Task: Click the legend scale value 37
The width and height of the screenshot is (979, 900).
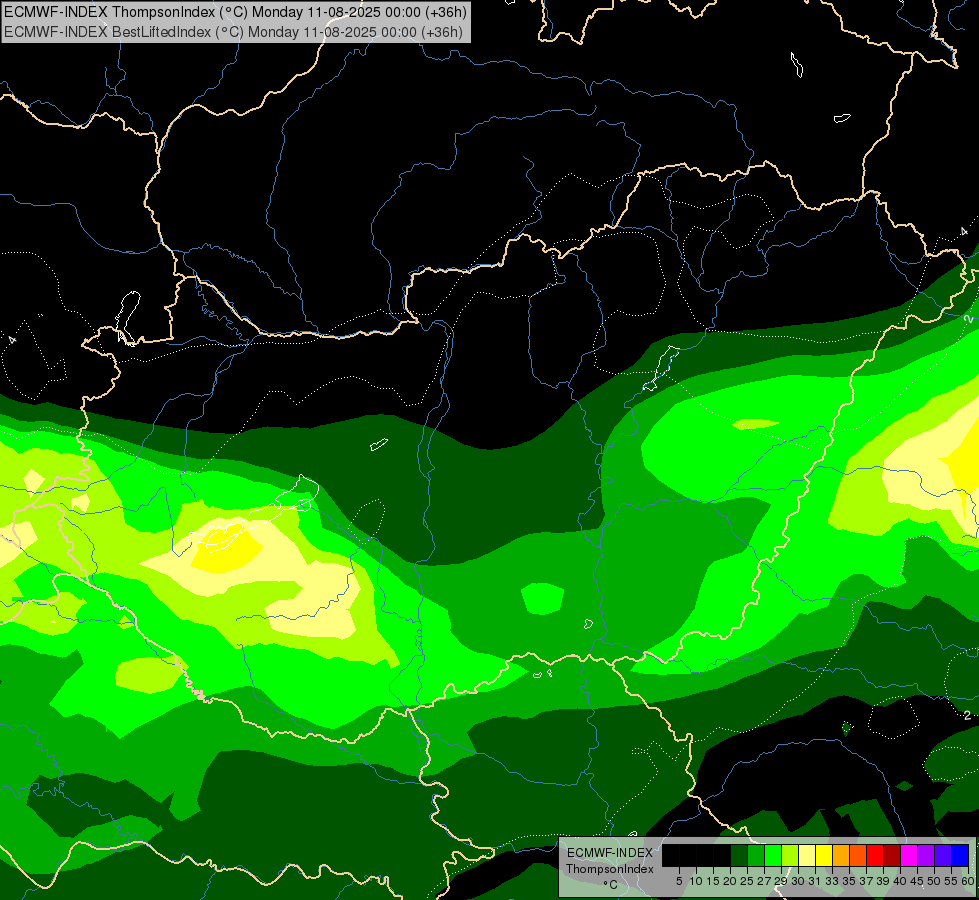Action: click(866, 881)
